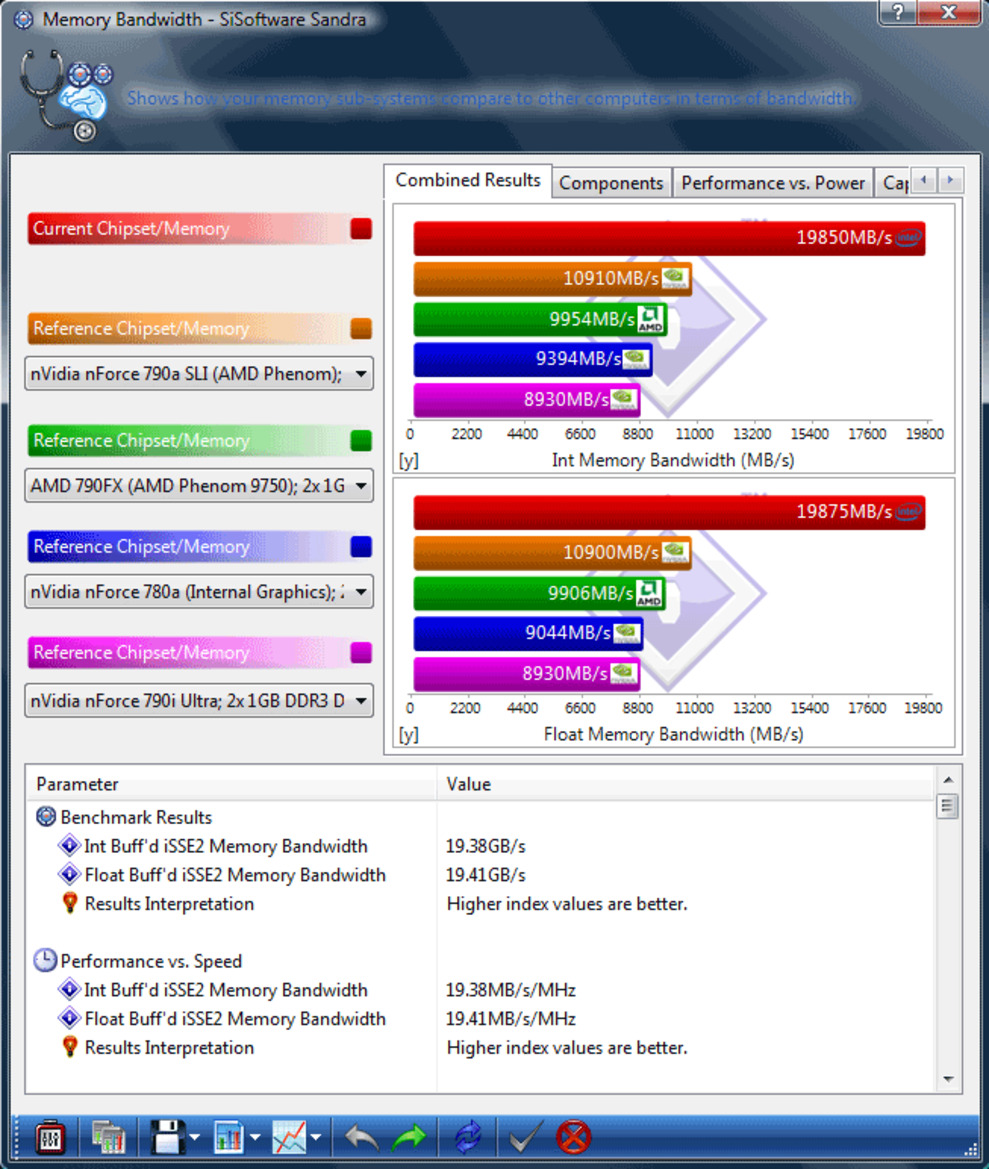Select the 19.41GB/s Float bandwidth value

point(485,875)
